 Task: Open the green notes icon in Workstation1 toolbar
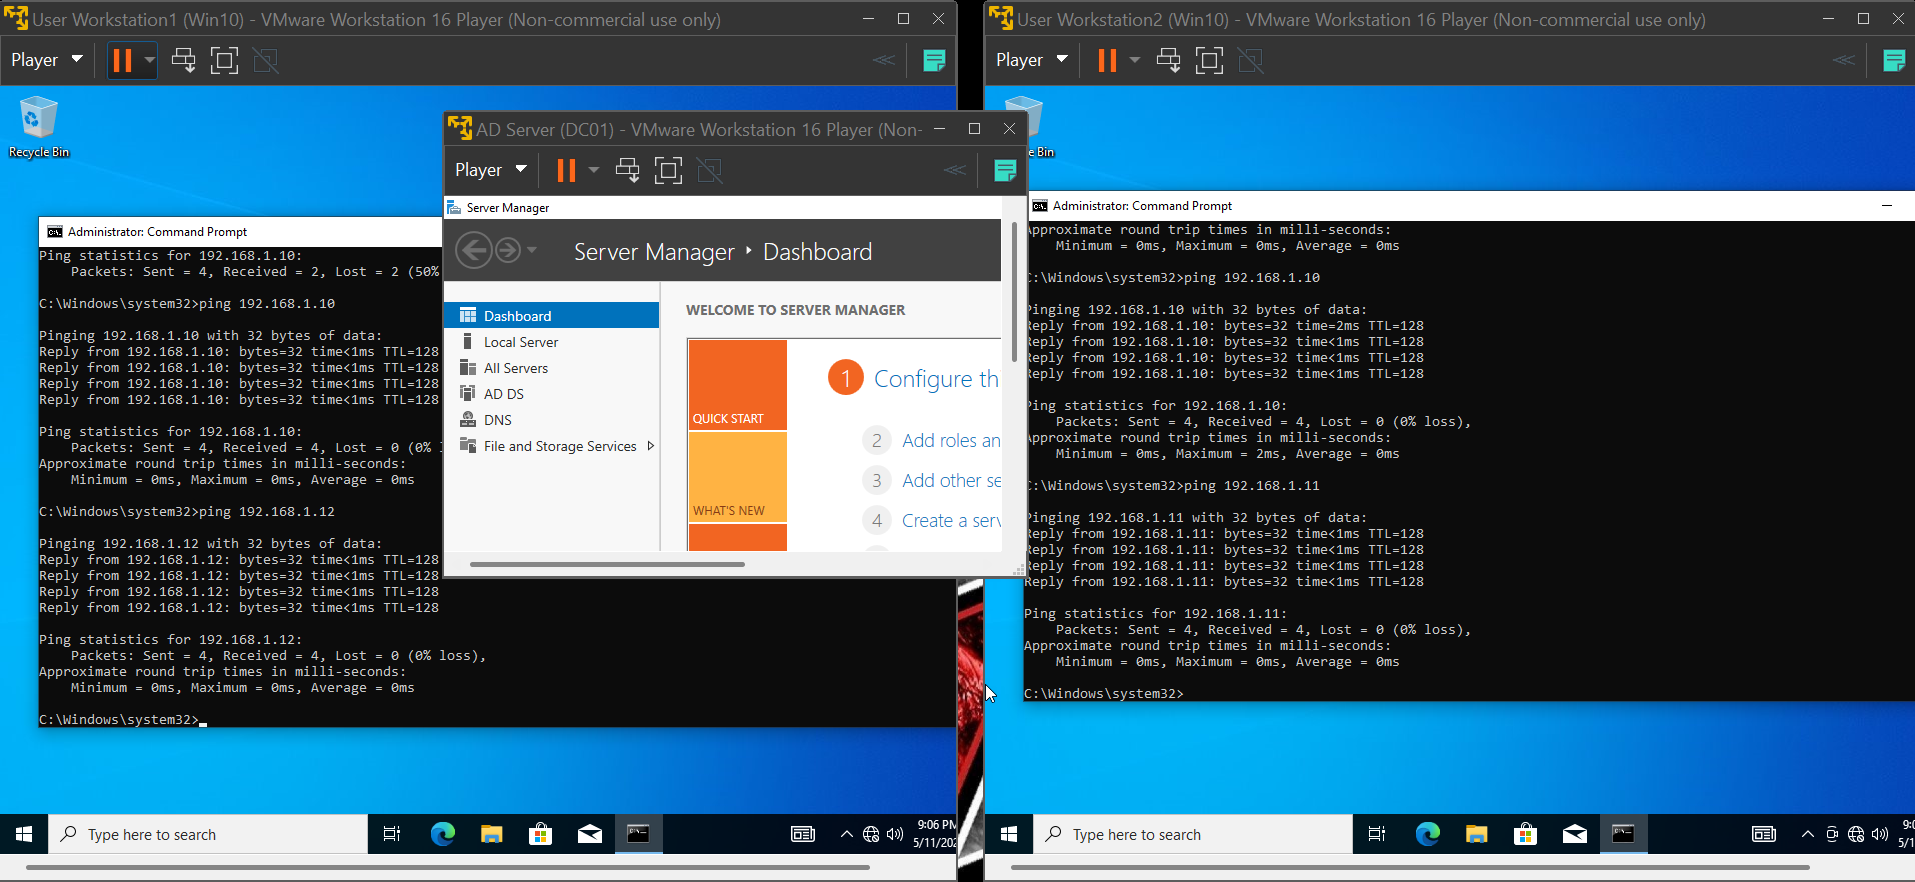click(x=934, y=60)
